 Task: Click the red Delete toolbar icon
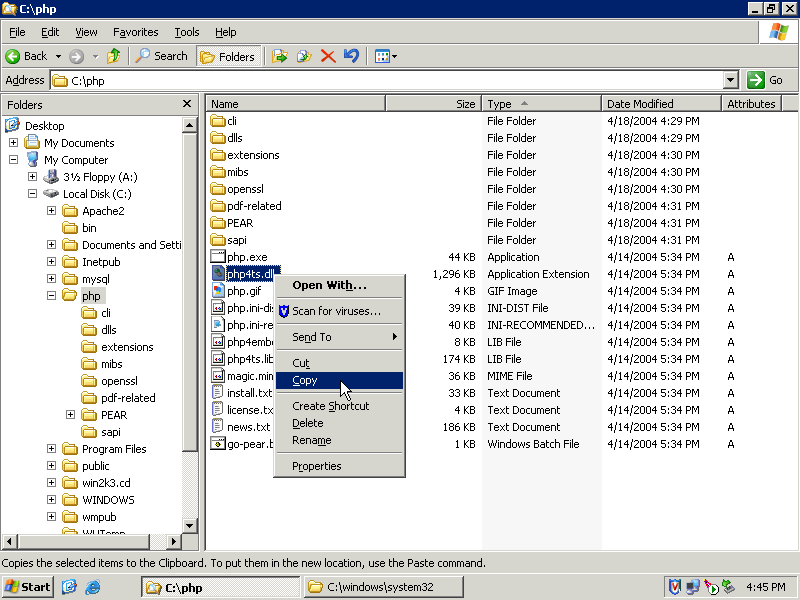pyautogui.click(x=327, y=56)
